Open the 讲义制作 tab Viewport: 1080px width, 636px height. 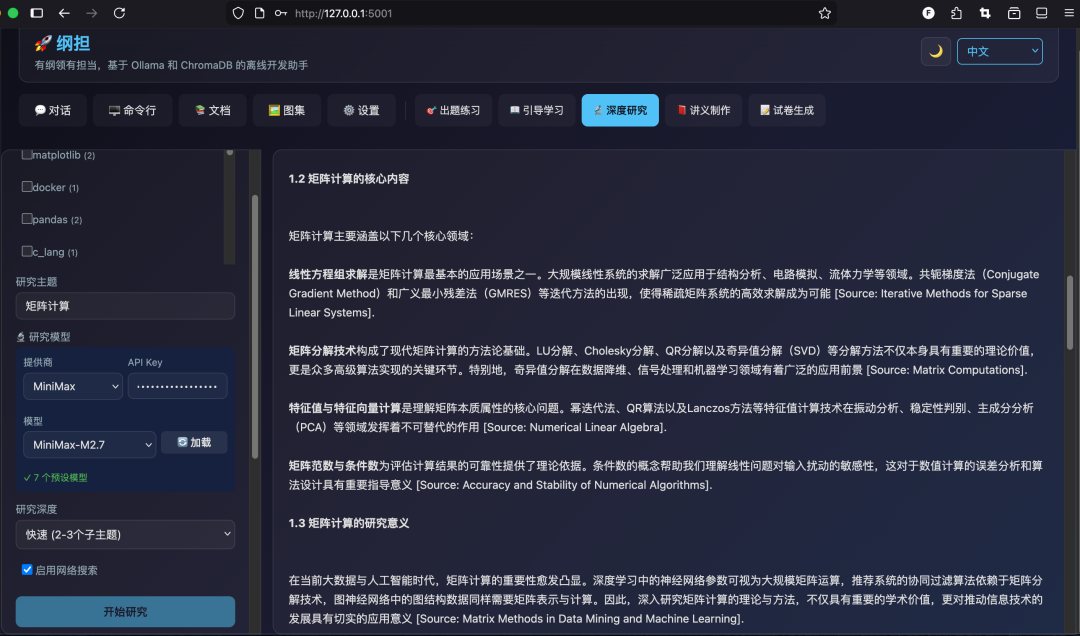tap(703, 110)
